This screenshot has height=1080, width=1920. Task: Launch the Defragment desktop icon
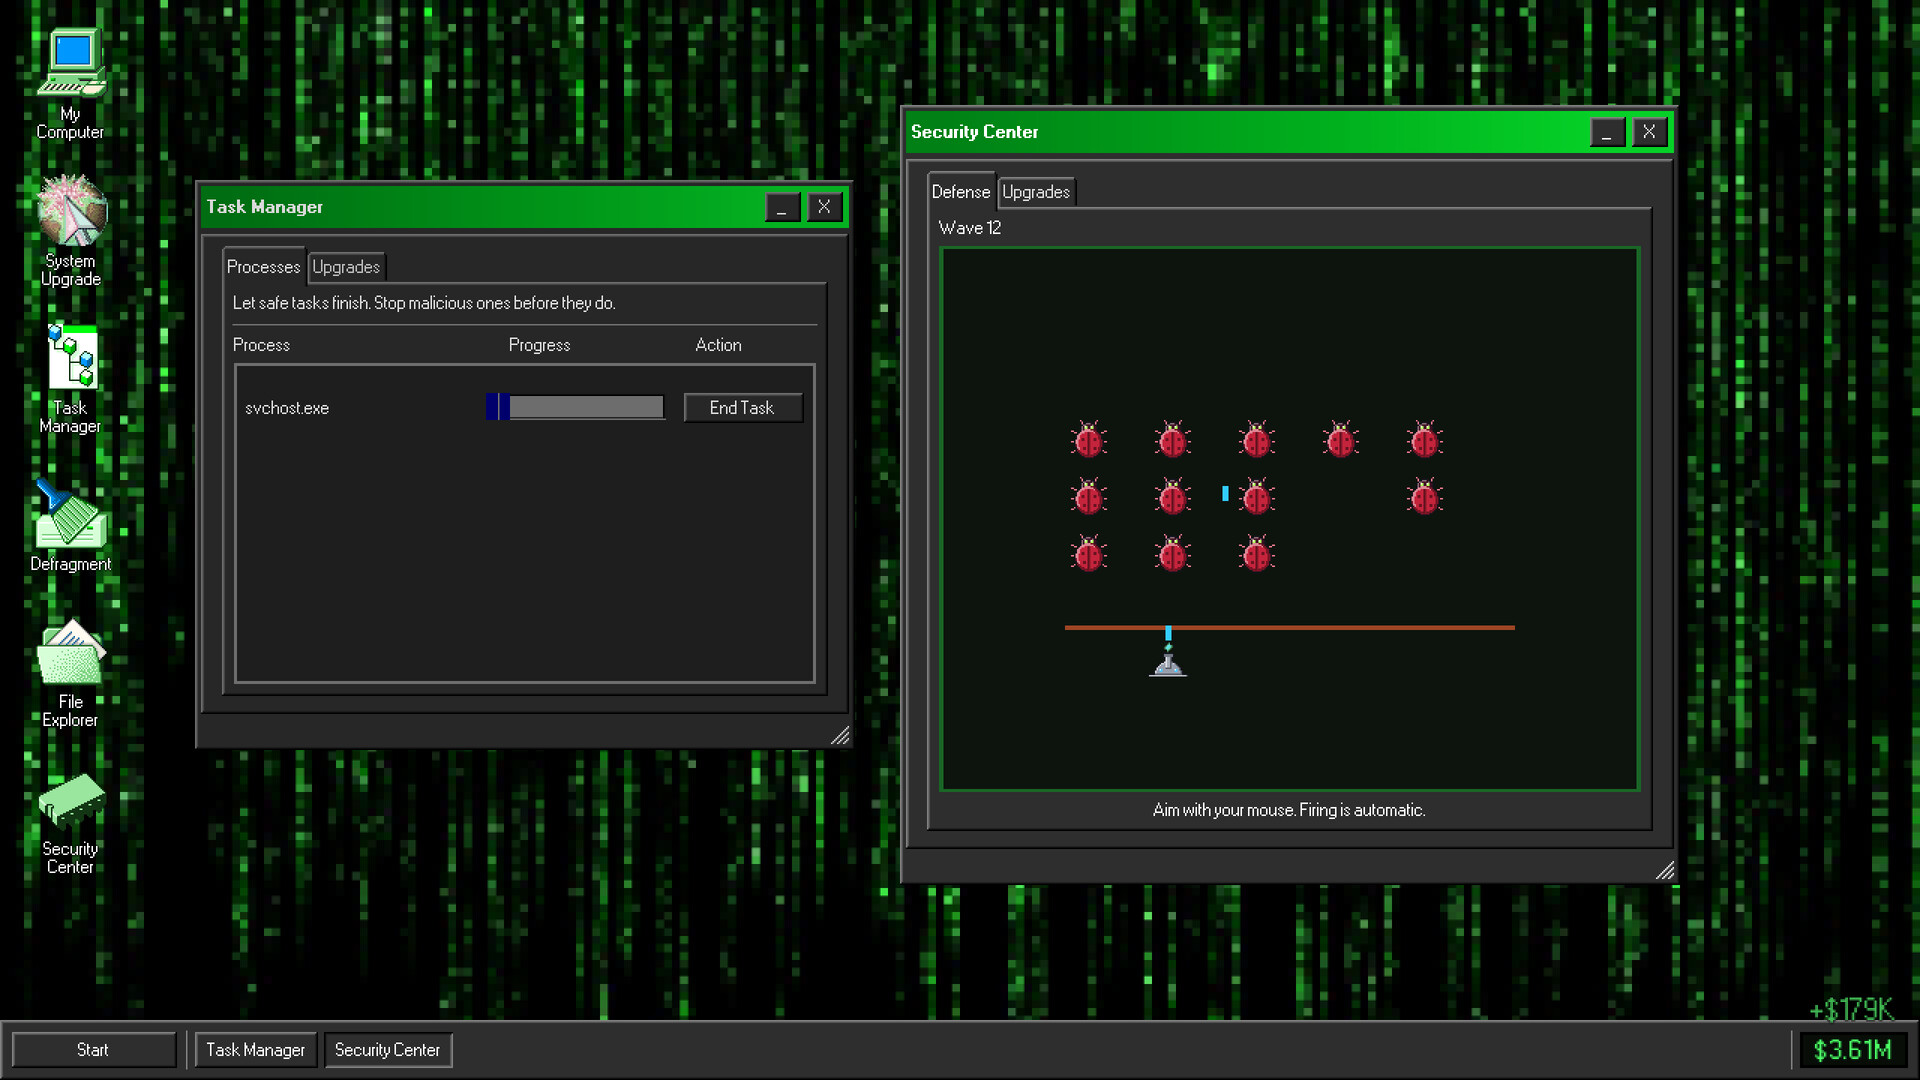[x=70, y=526]
